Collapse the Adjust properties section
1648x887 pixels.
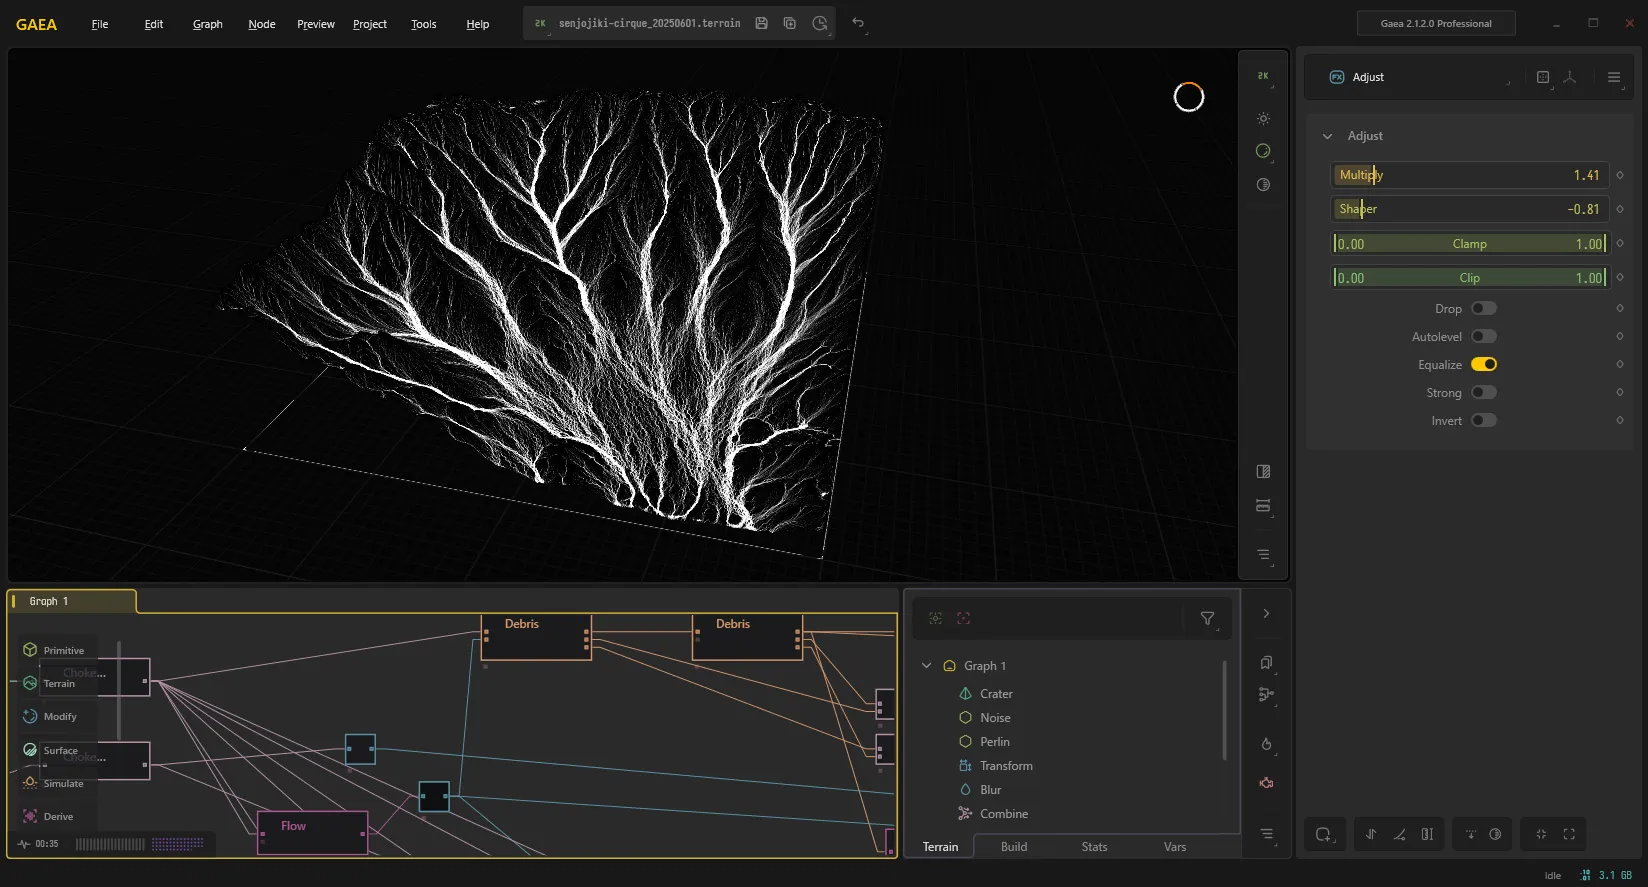point(1327,136)
